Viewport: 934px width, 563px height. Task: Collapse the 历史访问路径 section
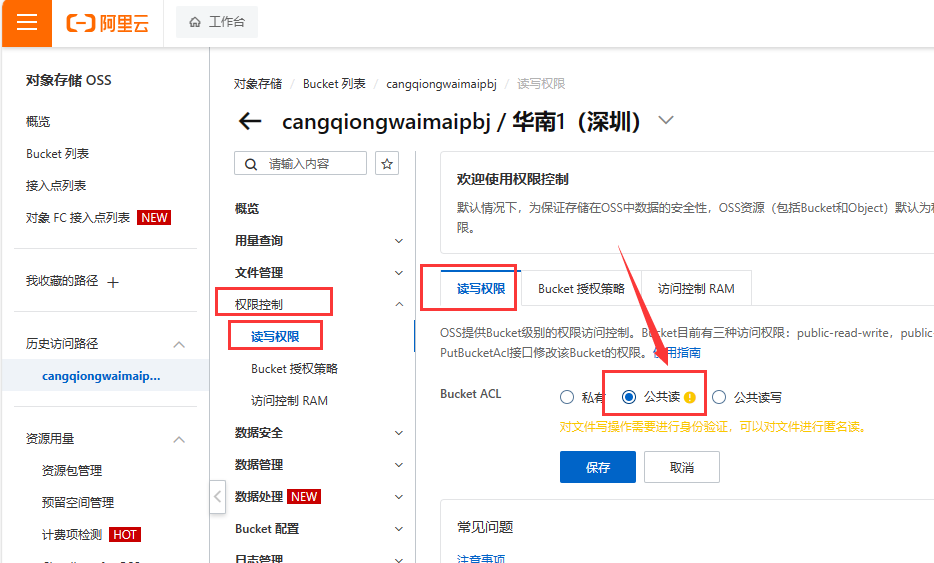[179, 344]
